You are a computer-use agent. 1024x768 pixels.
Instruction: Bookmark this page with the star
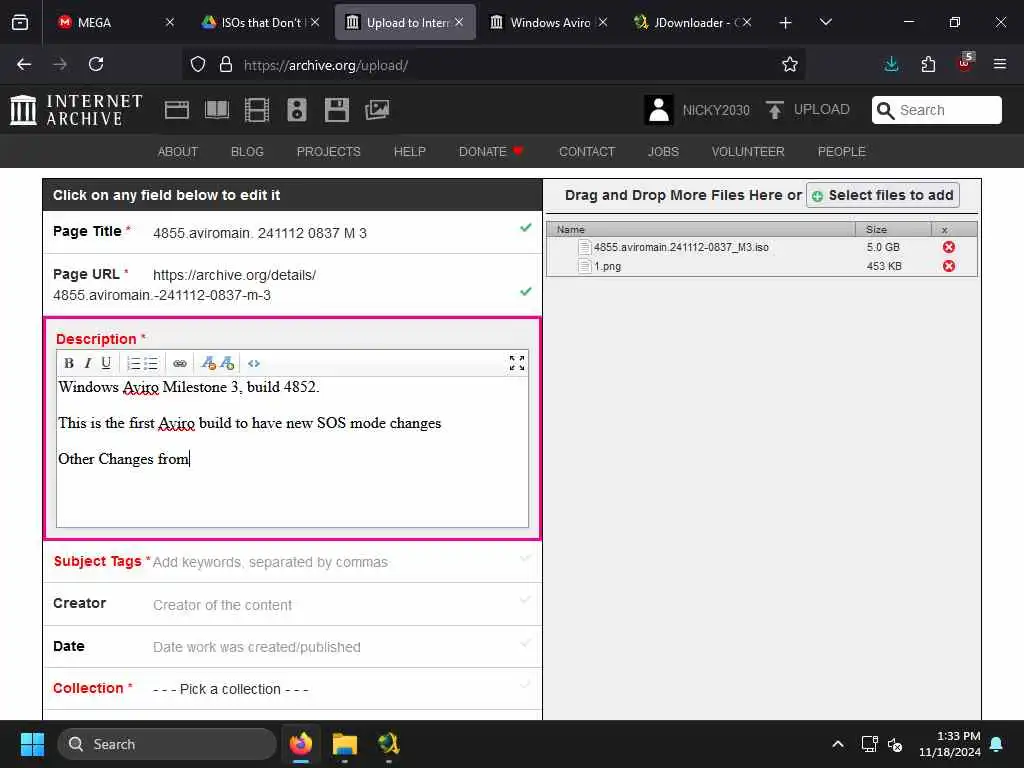click(790, 65)
